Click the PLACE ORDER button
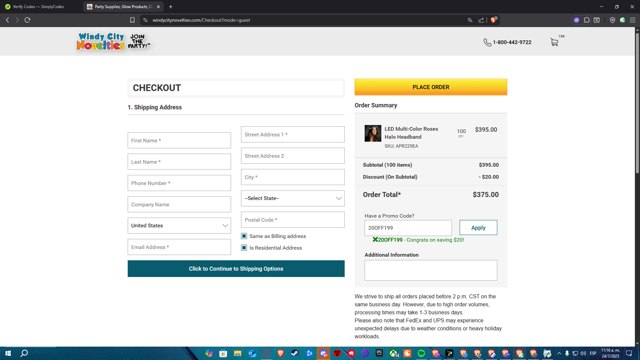 tap(431, 87)
